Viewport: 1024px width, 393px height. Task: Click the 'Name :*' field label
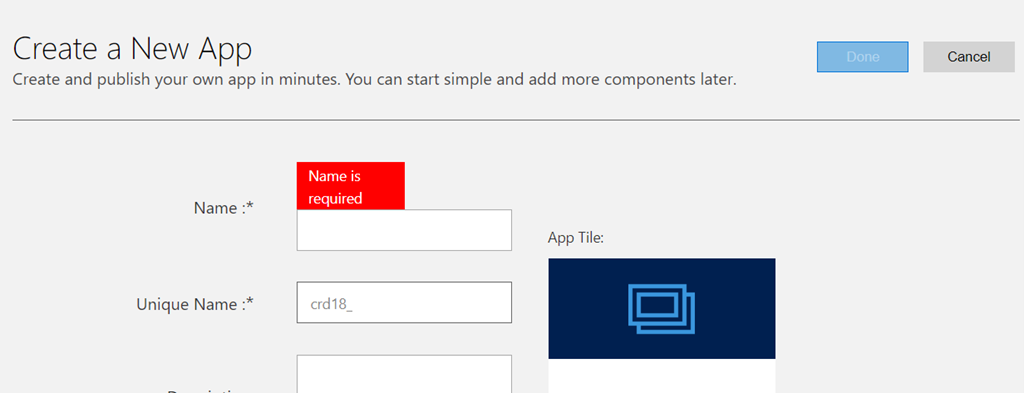(x=223, y=208)
